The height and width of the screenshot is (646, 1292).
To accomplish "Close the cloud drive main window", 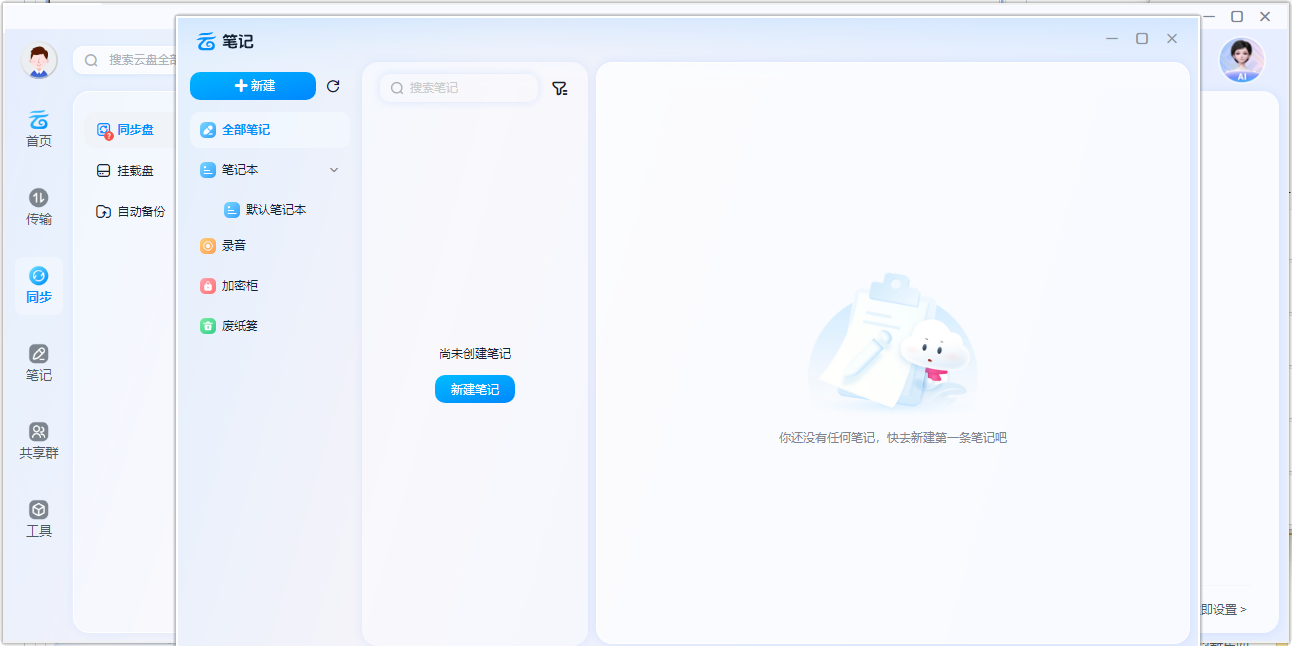I will pos(1265,16).
